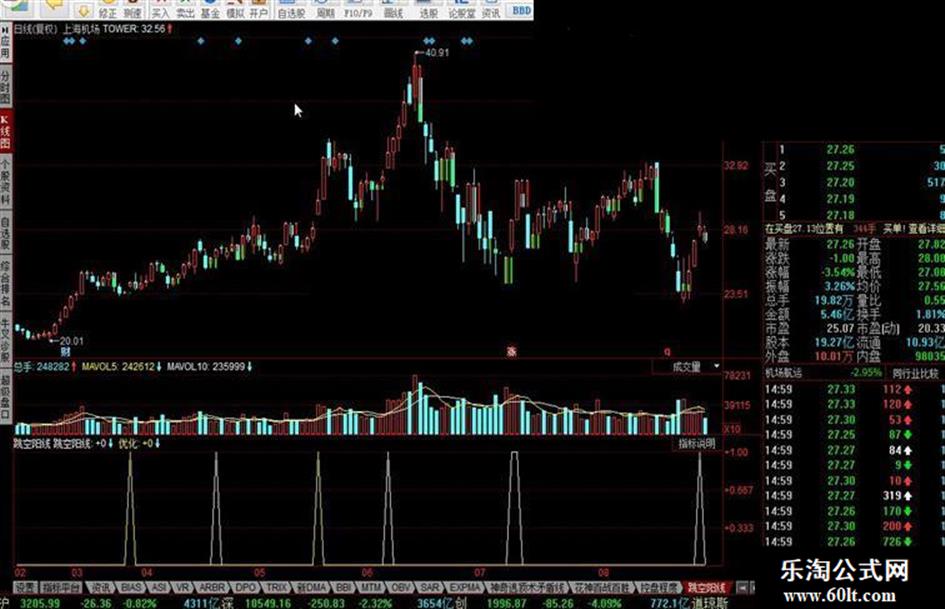This screenshot has width=945, height=609.
Task: Select the 控盘程度 indicator tab
Action: pyautogui.click(x=659, y=587)
